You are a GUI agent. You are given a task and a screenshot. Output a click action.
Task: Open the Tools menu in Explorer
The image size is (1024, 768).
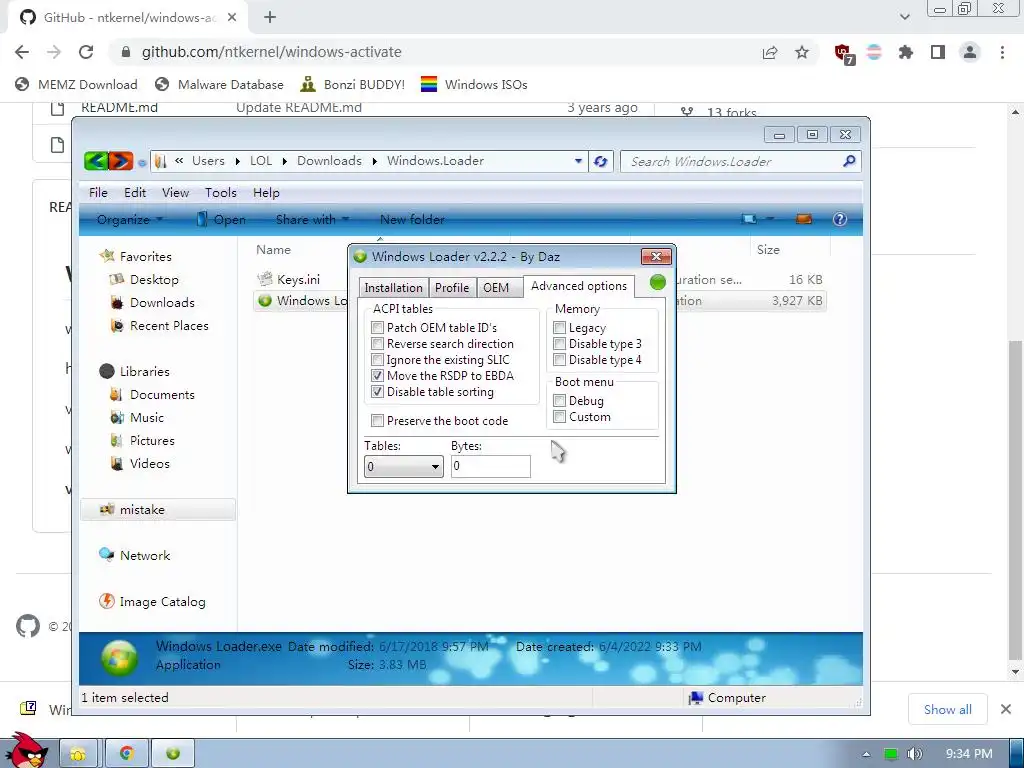(x=221, y=193)
